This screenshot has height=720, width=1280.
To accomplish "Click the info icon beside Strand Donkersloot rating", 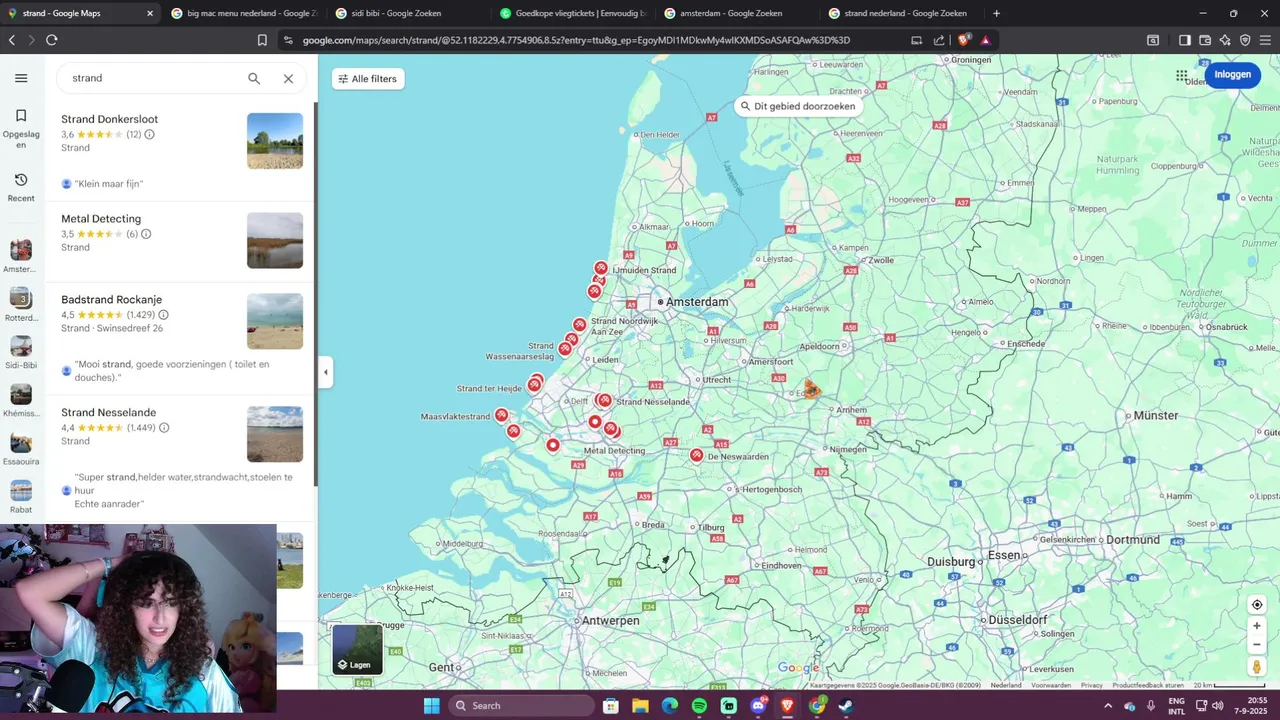I will pos(150,134).
